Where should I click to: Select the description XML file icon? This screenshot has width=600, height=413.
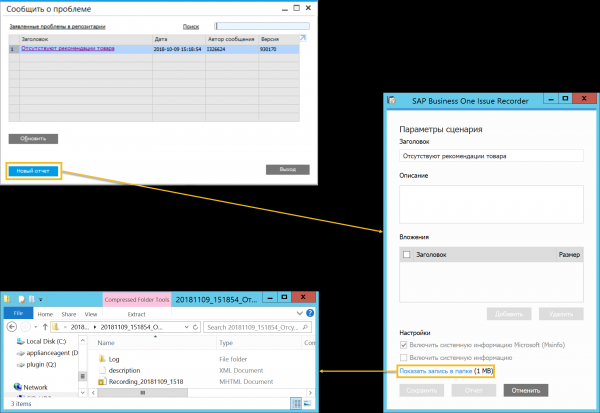(x=101, y=369)
